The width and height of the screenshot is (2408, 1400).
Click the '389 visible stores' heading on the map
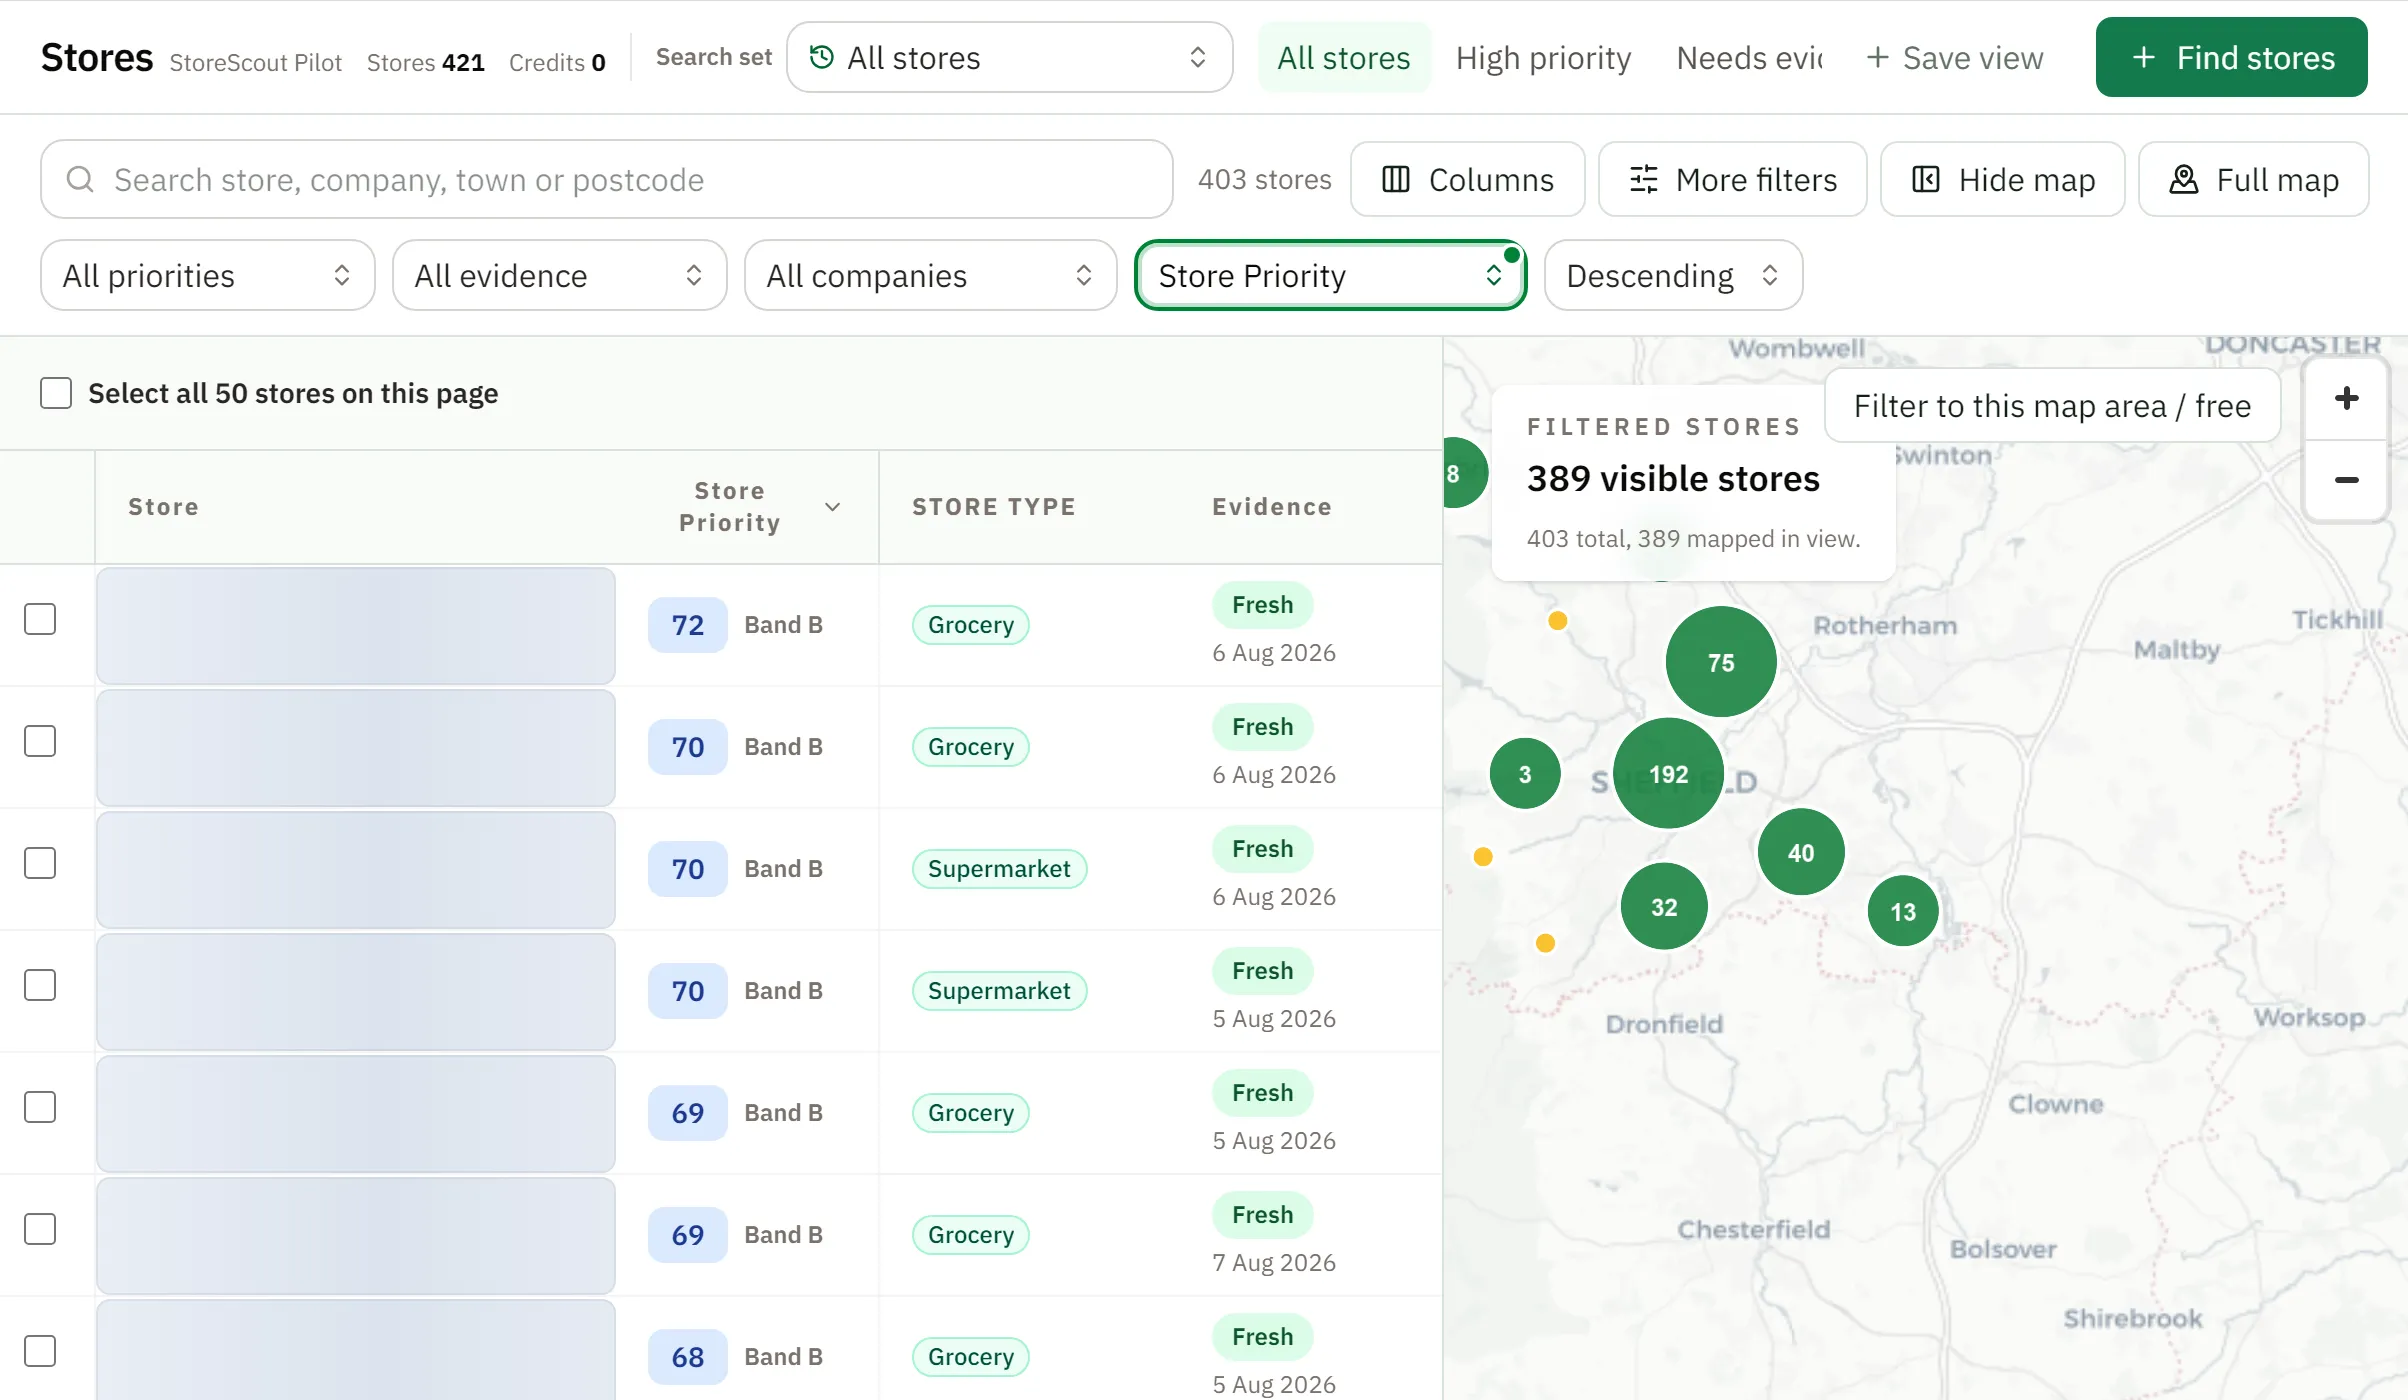click(x=1673, y=478)
